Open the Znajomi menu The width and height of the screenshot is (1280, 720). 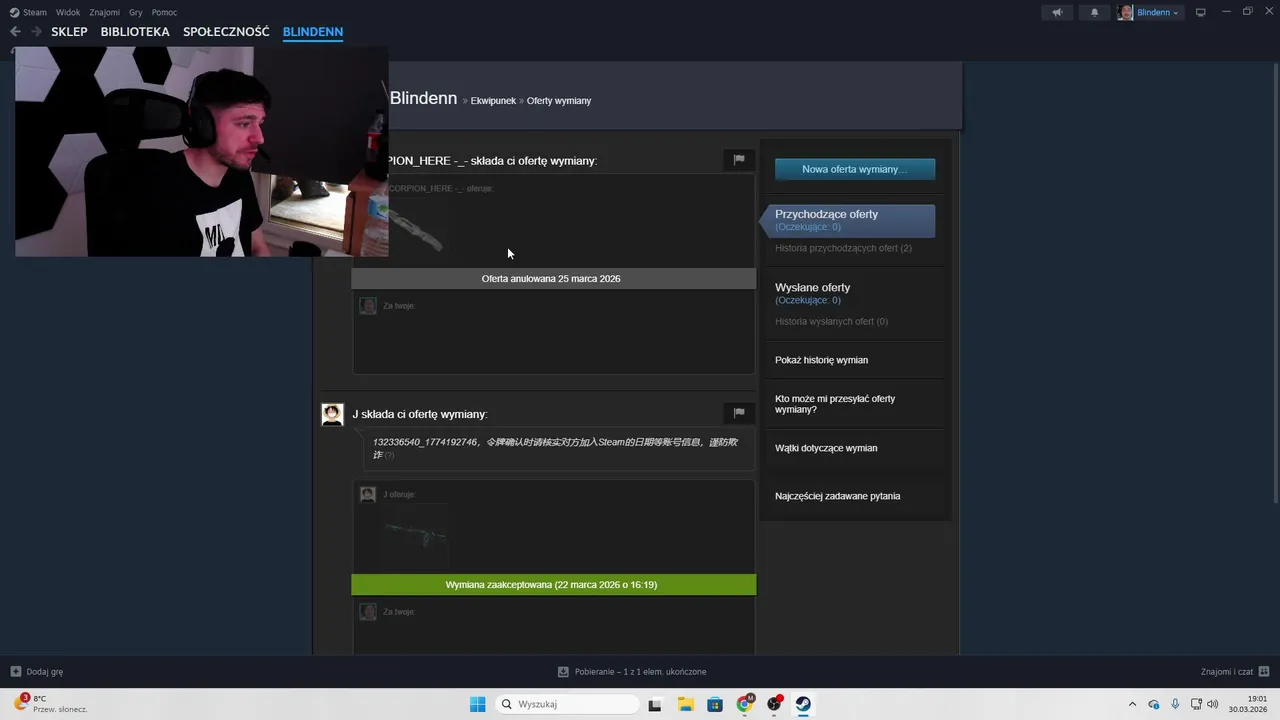coord(104,12)
